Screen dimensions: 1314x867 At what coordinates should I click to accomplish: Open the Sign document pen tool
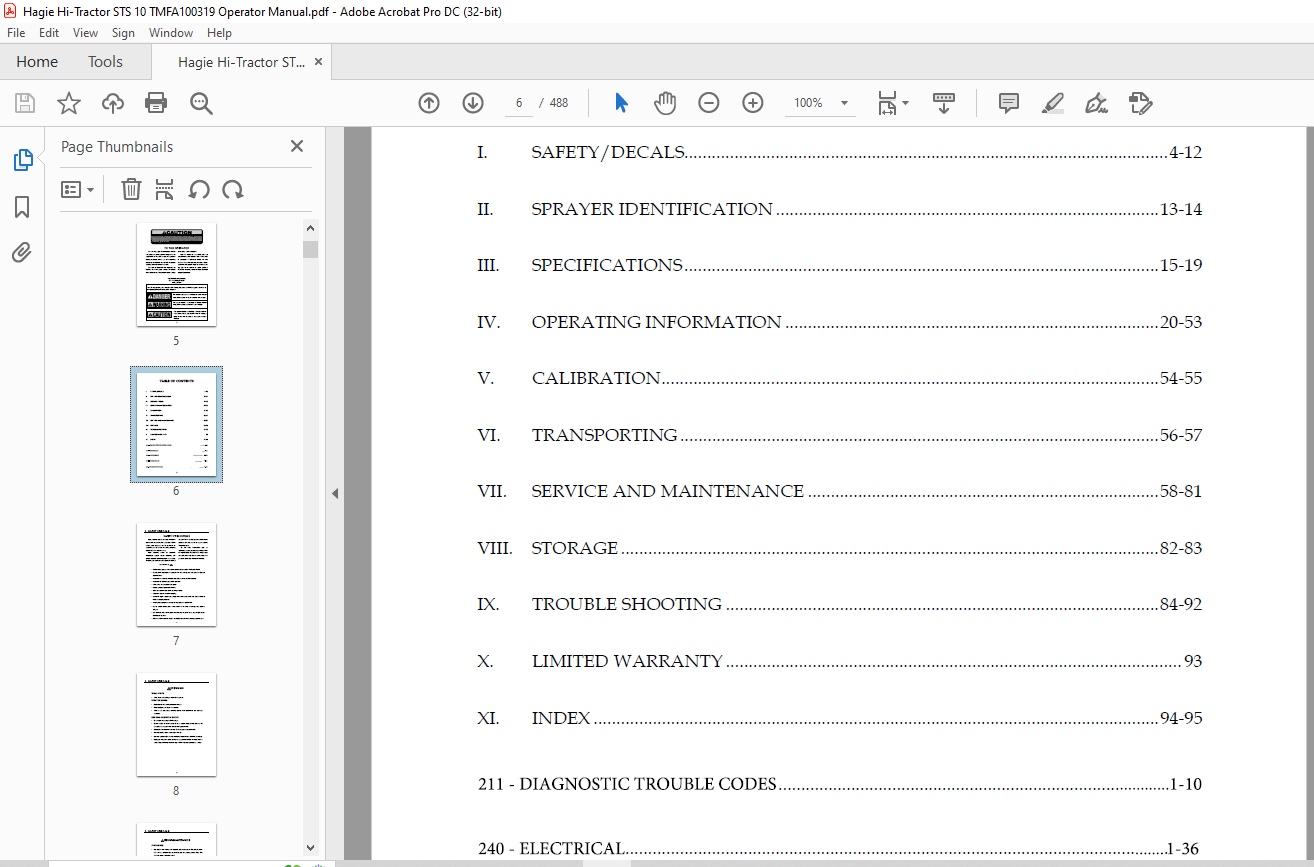[1096, 103]
